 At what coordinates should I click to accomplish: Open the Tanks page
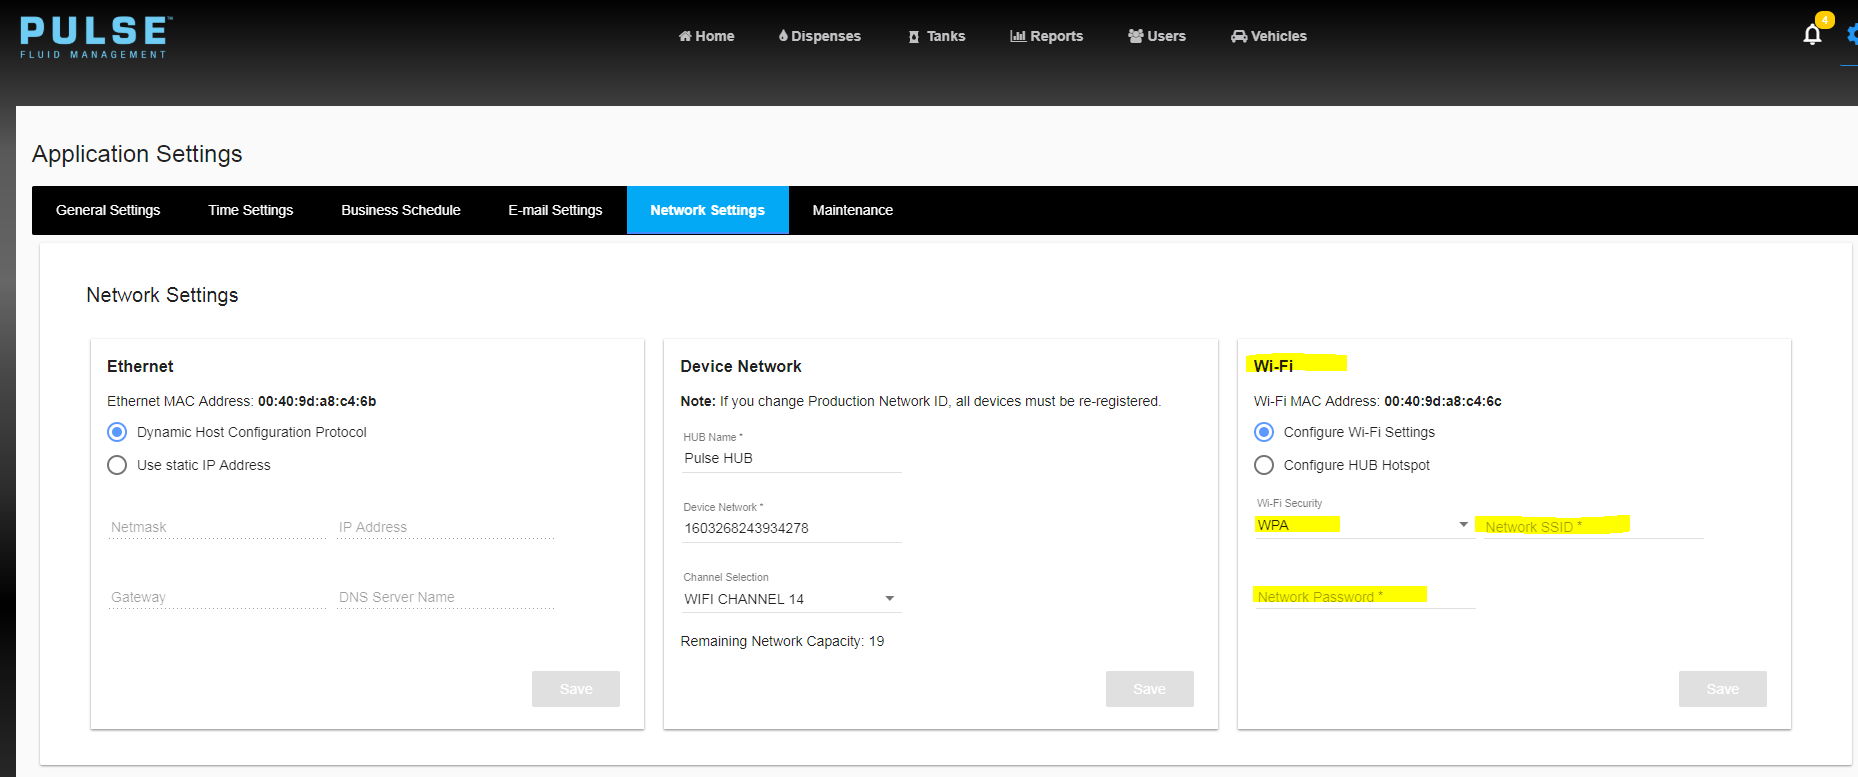coord(936,36)
